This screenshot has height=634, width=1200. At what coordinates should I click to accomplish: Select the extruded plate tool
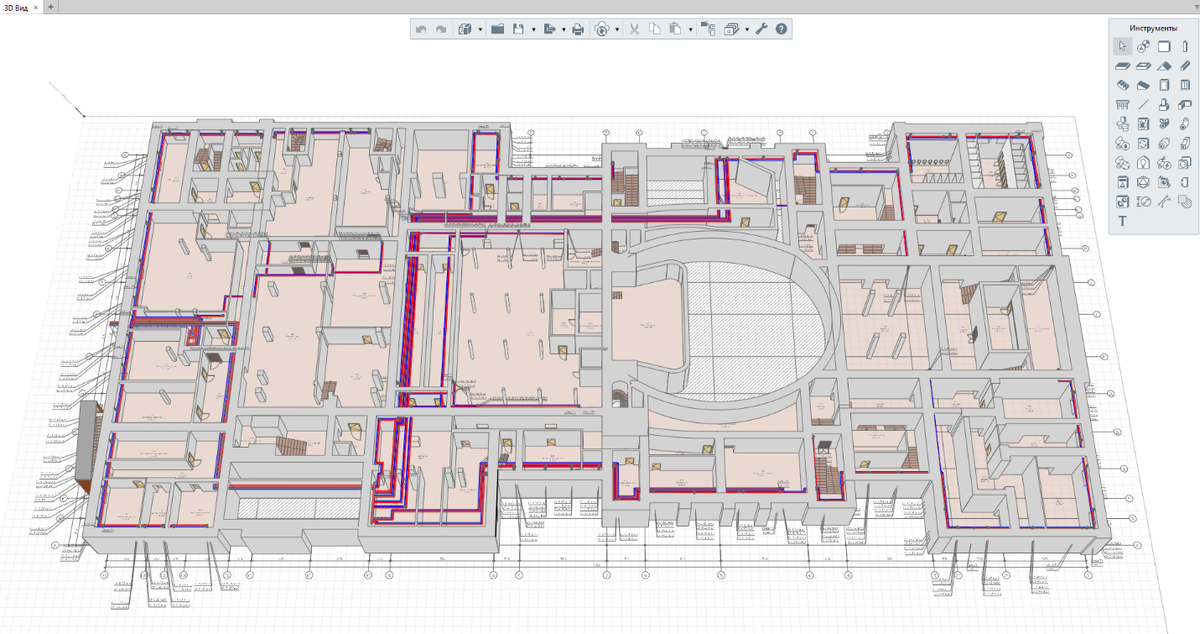point(1185,103)
